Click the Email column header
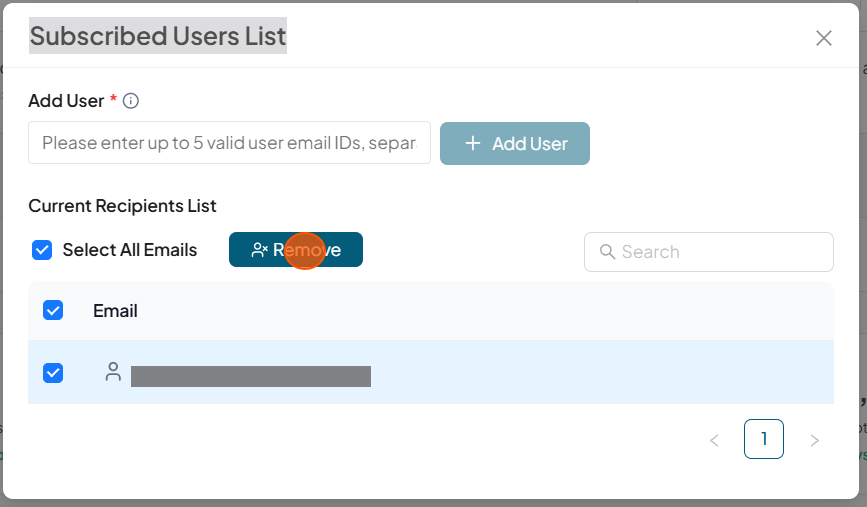Viewport: 867px width, 507px height. (x=115, y=311)
